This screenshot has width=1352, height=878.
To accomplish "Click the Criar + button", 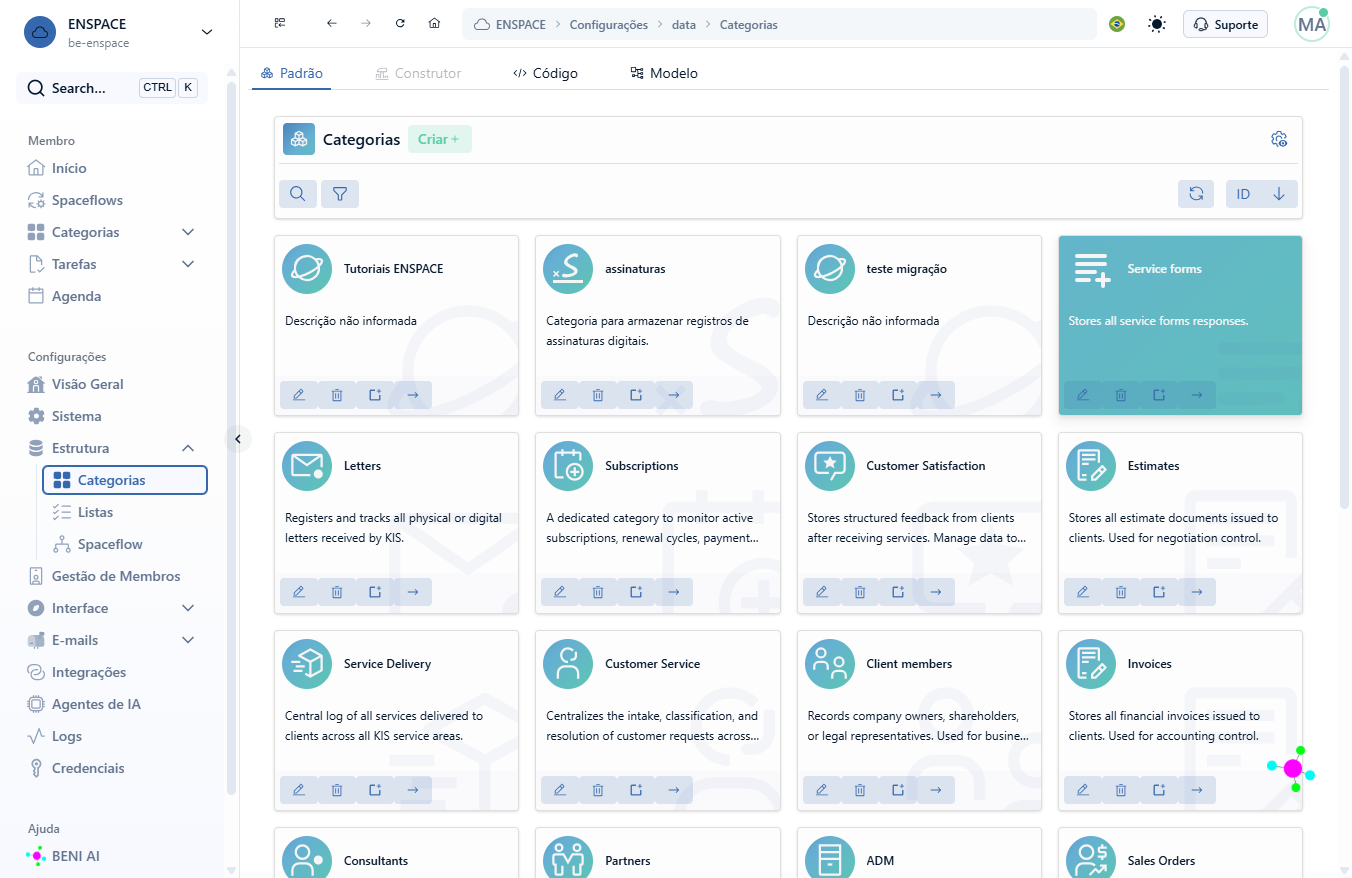I will [x=439, y=139].
